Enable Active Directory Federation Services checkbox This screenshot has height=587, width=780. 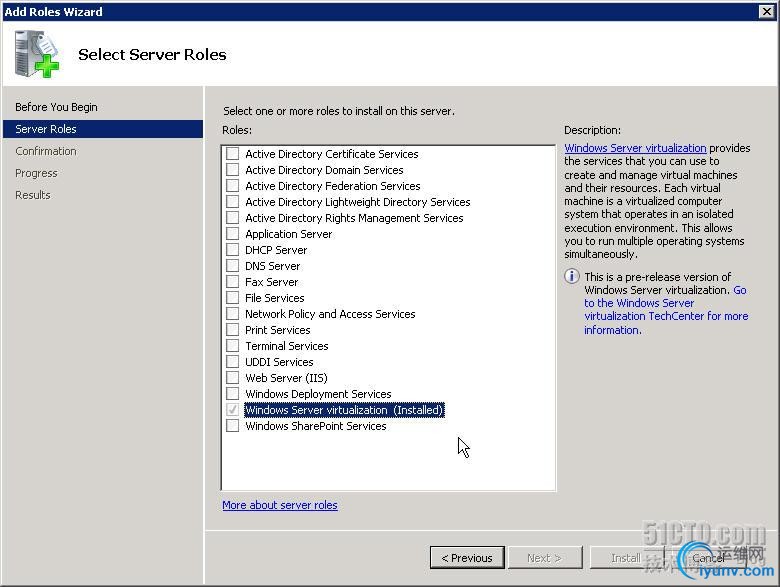232,185
